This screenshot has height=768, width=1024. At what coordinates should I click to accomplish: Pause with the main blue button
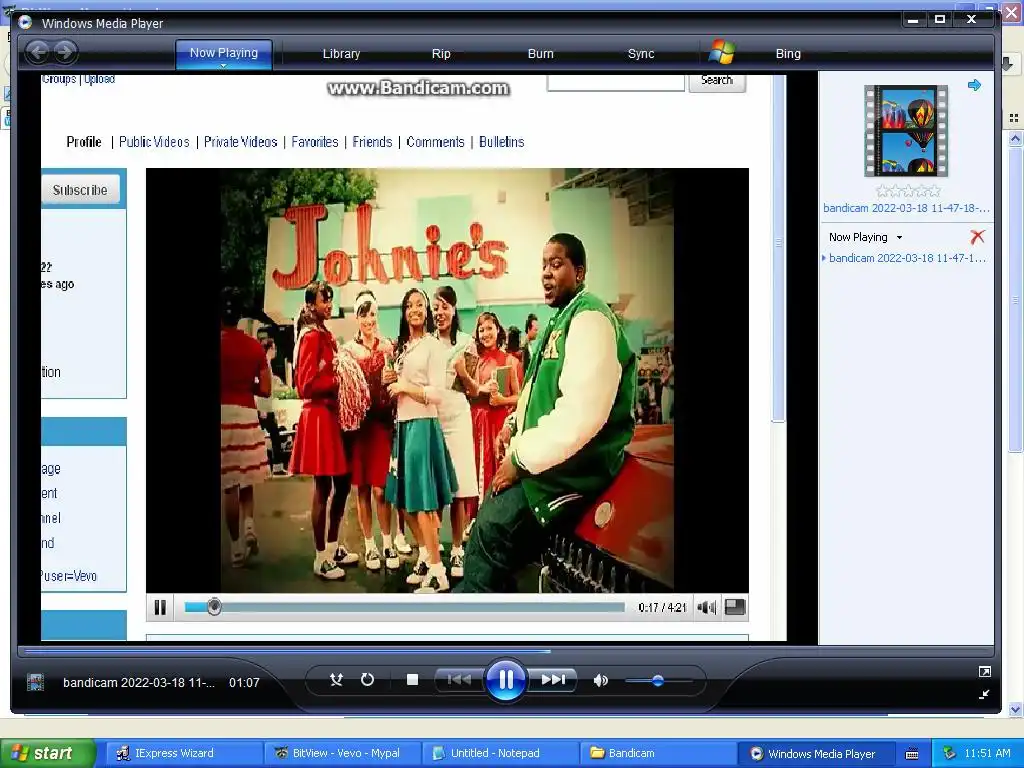pos(505,680)
